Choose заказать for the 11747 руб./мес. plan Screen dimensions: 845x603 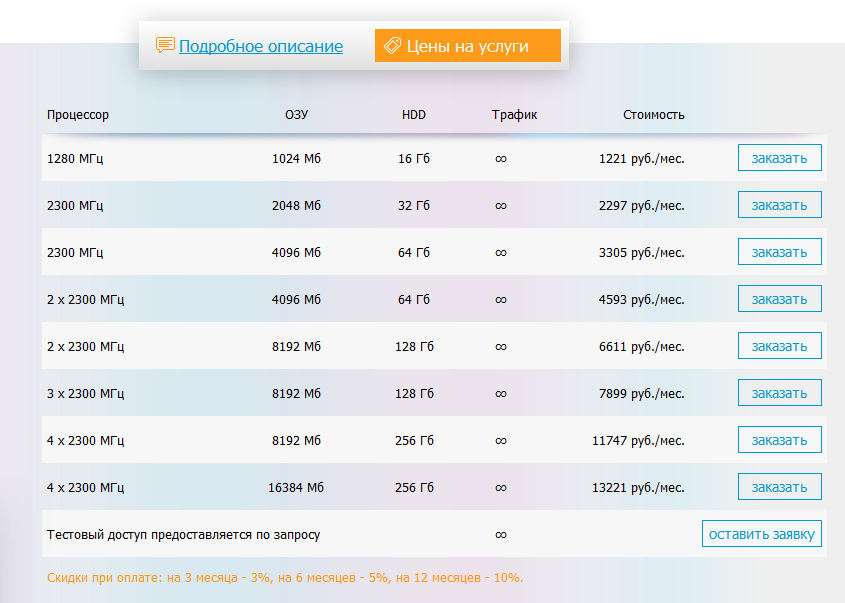(779, 440)
